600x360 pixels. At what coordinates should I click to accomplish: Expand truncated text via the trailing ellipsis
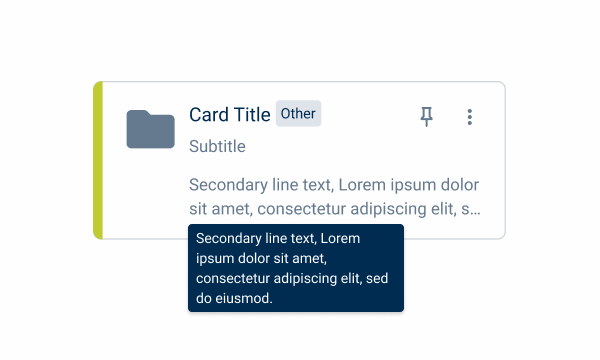click(x=476, y=212)
